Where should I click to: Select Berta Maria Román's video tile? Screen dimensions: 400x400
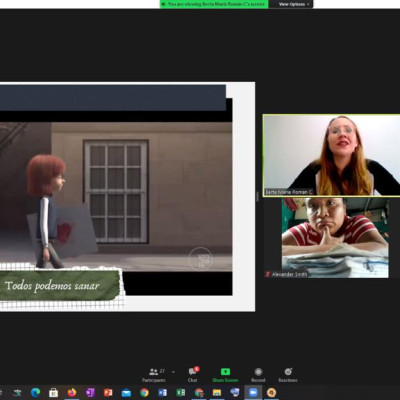coord(331,155)
